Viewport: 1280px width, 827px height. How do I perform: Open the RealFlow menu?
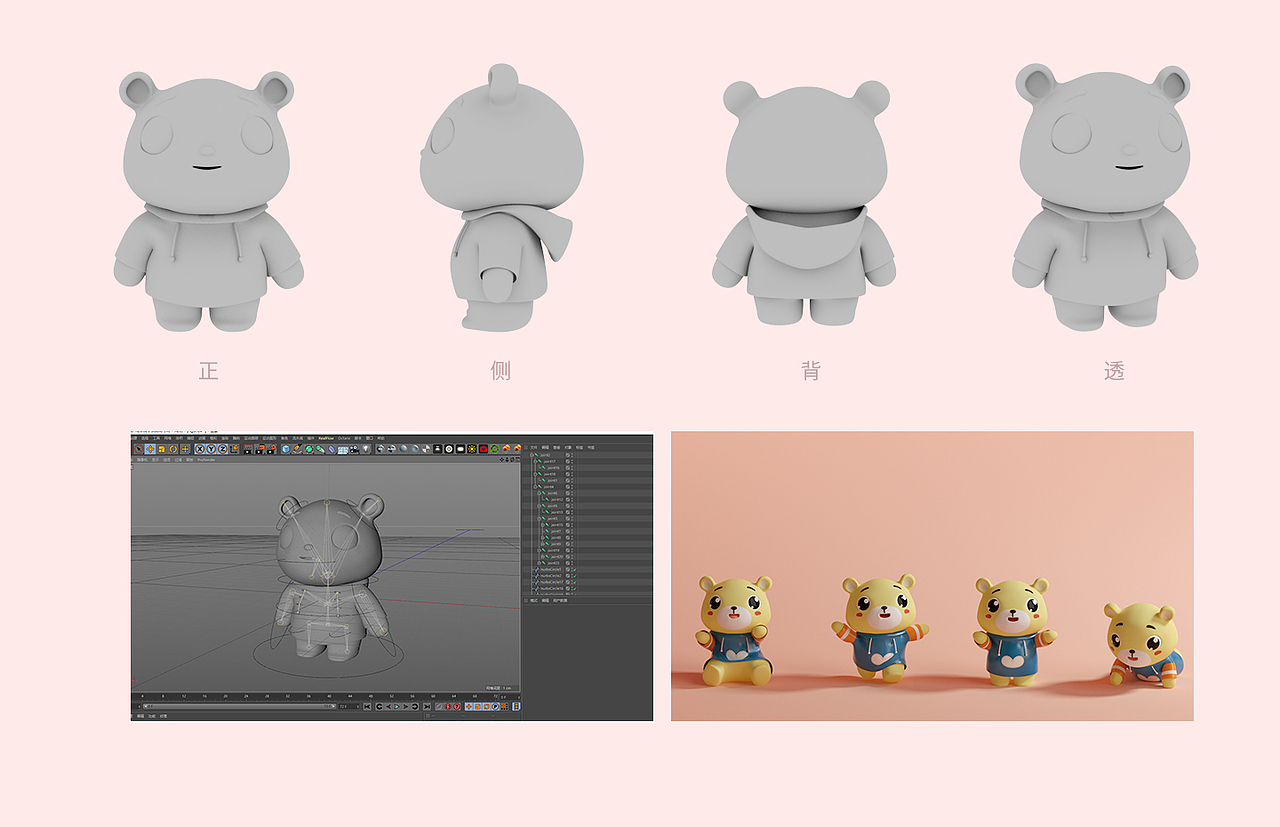(326, 438)
